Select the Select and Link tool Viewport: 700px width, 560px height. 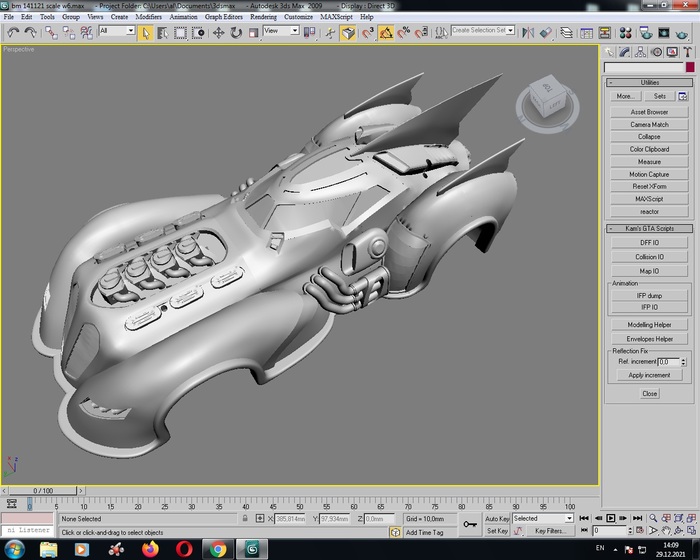pos(51,33)
